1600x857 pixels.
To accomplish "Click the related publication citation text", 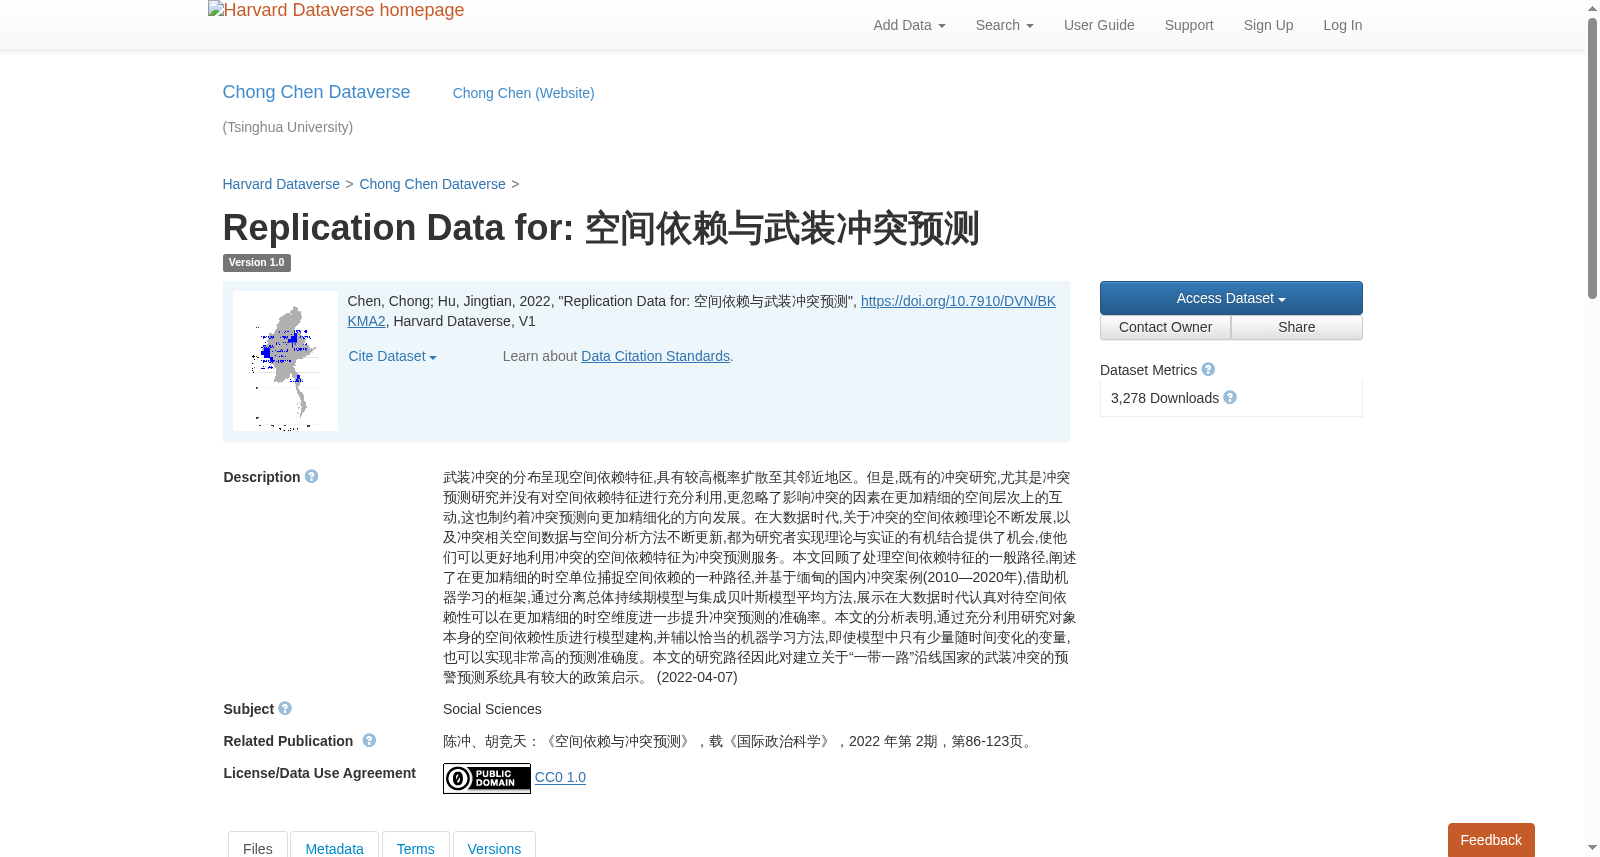I will pos(741,741).
